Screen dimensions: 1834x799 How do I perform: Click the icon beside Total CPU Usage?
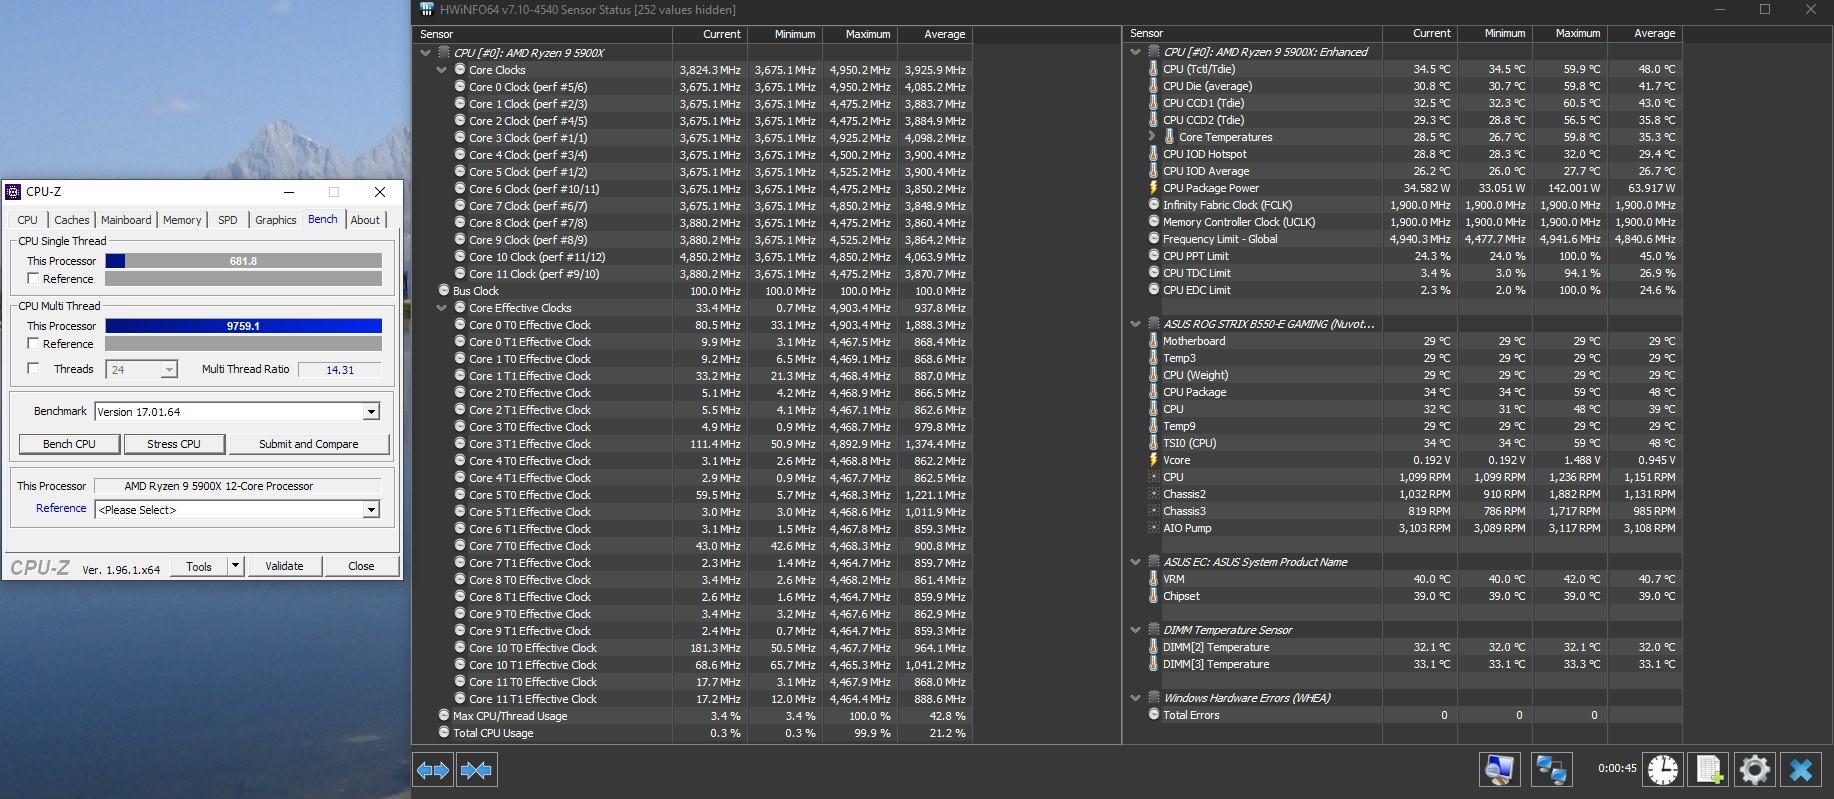444,733
